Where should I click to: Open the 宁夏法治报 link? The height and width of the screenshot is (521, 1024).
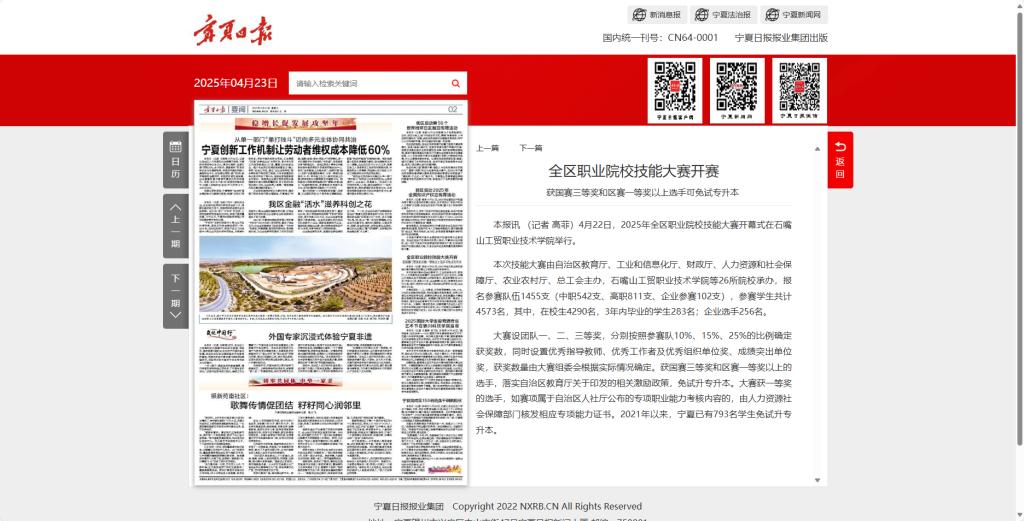pyautogui.click(x=723, y=15)
